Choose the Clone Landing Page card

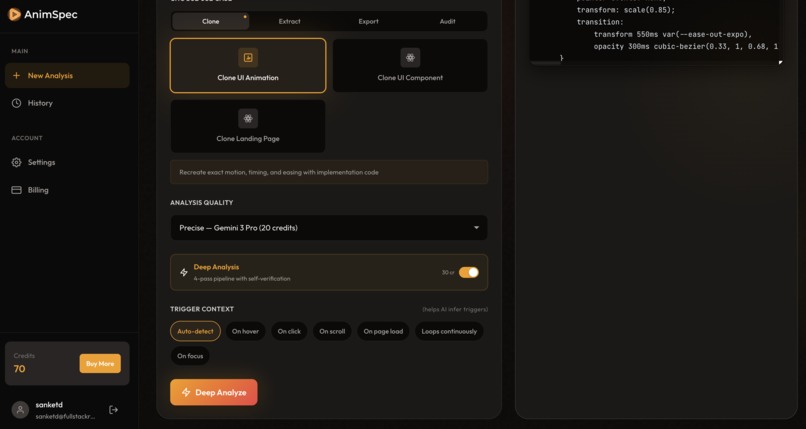click(x=248, y=126)
